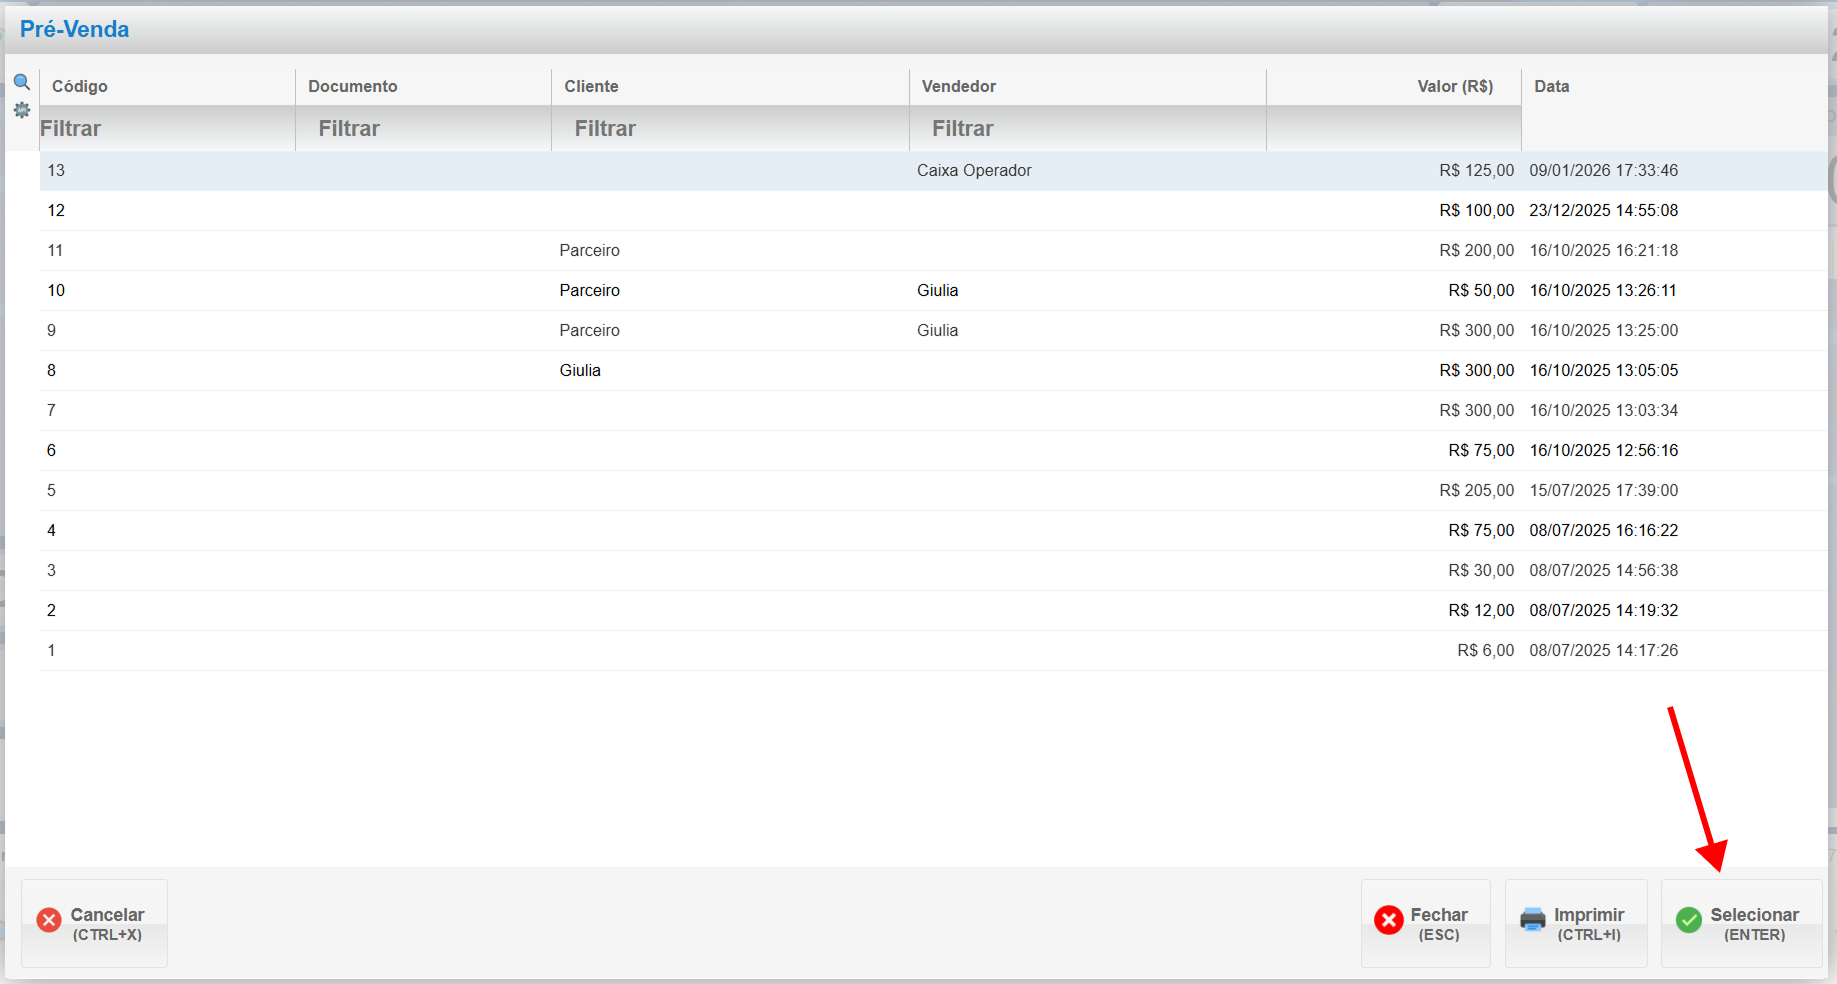Sort by the Valor (R$) column header

(1454, 86)
